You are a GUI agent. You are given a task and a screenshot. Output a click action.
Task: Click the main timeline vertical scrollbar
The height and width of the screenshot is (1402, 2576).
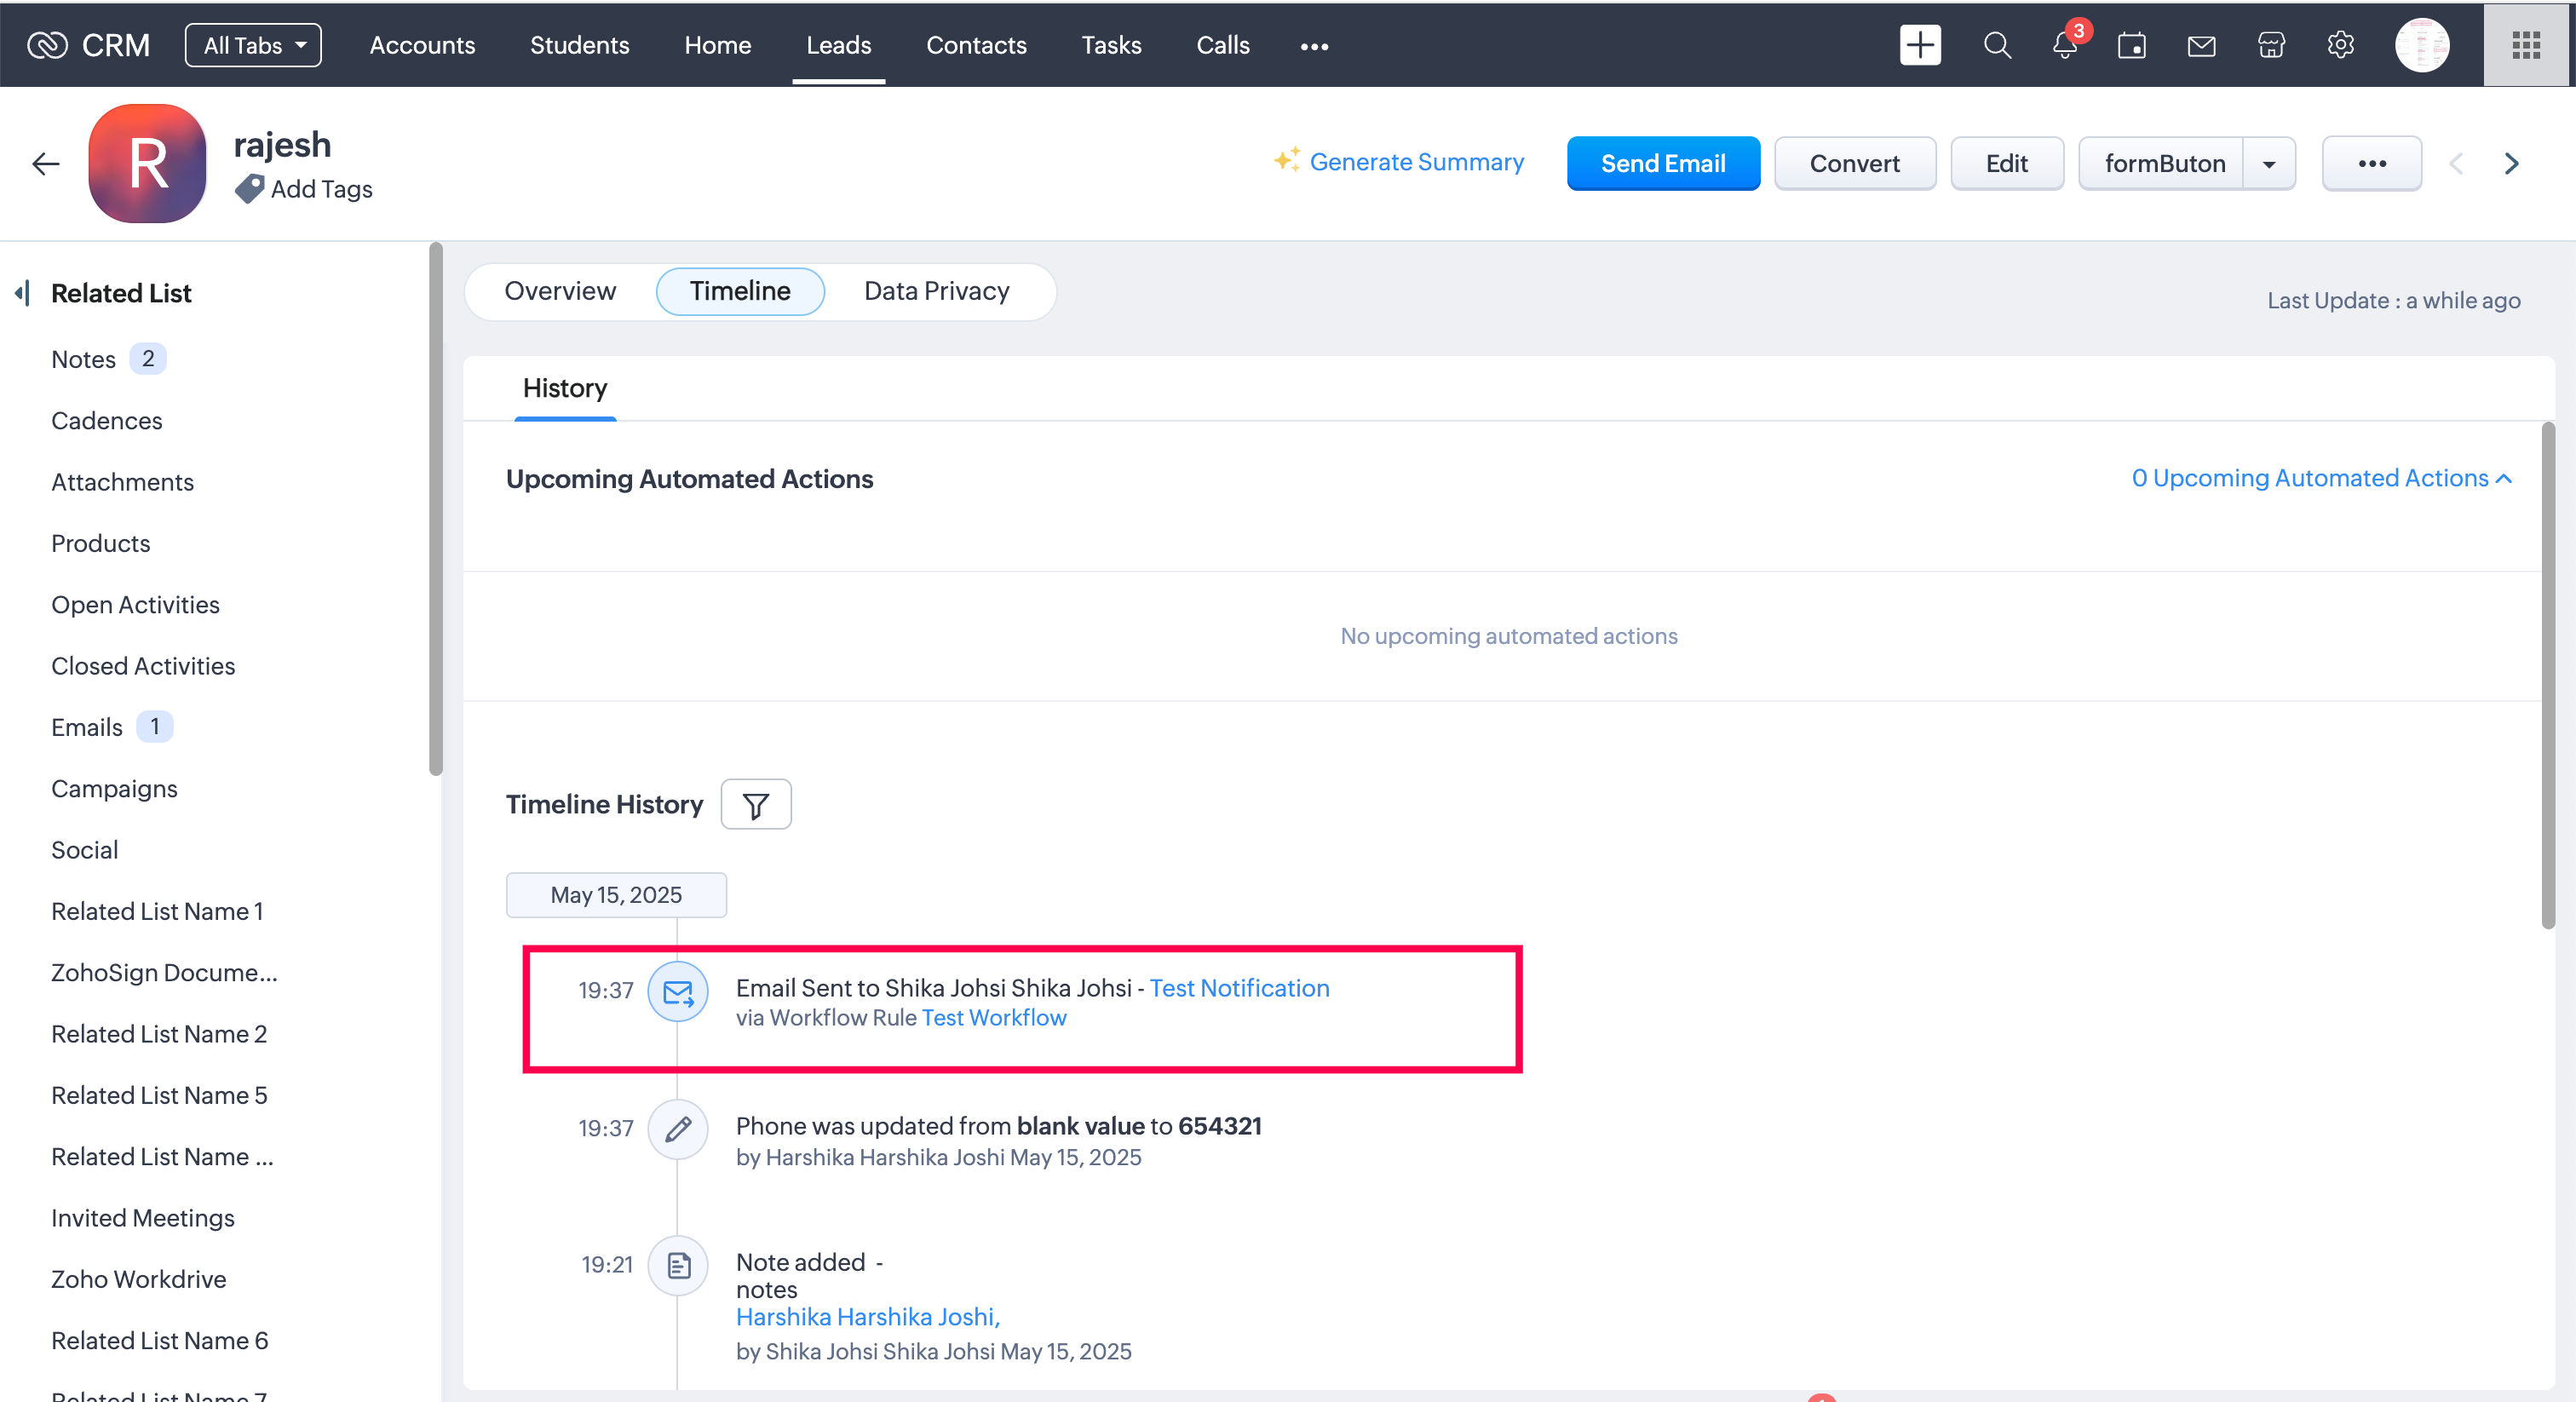2548,676
